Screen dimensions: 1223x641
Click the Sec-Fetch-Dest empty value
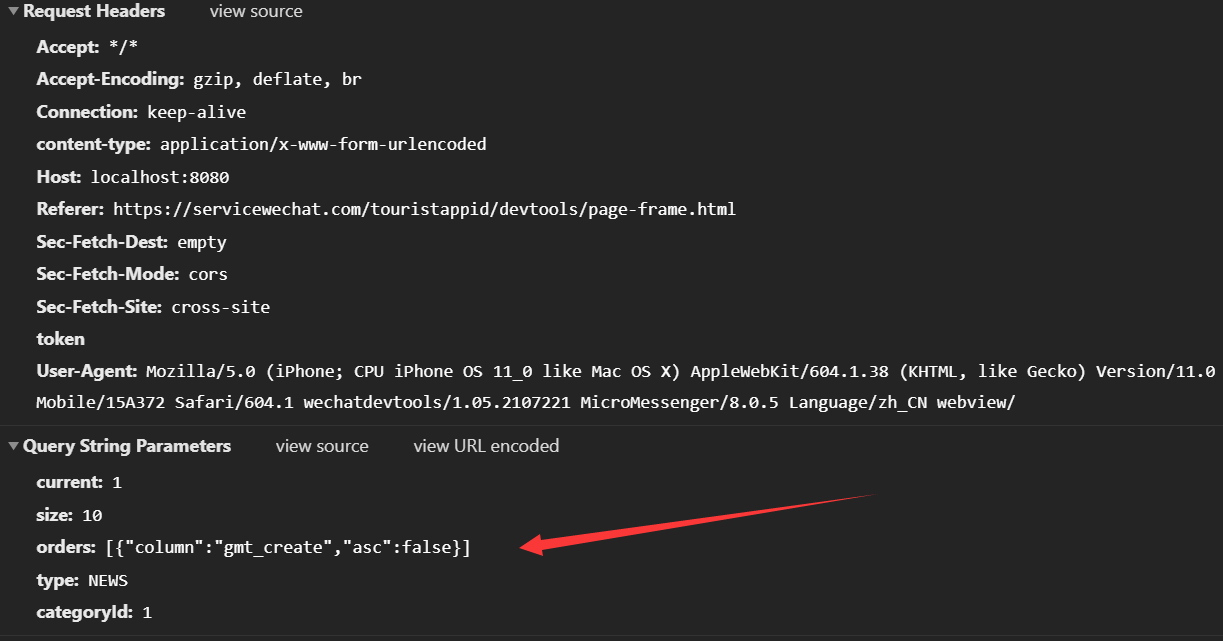202,242
